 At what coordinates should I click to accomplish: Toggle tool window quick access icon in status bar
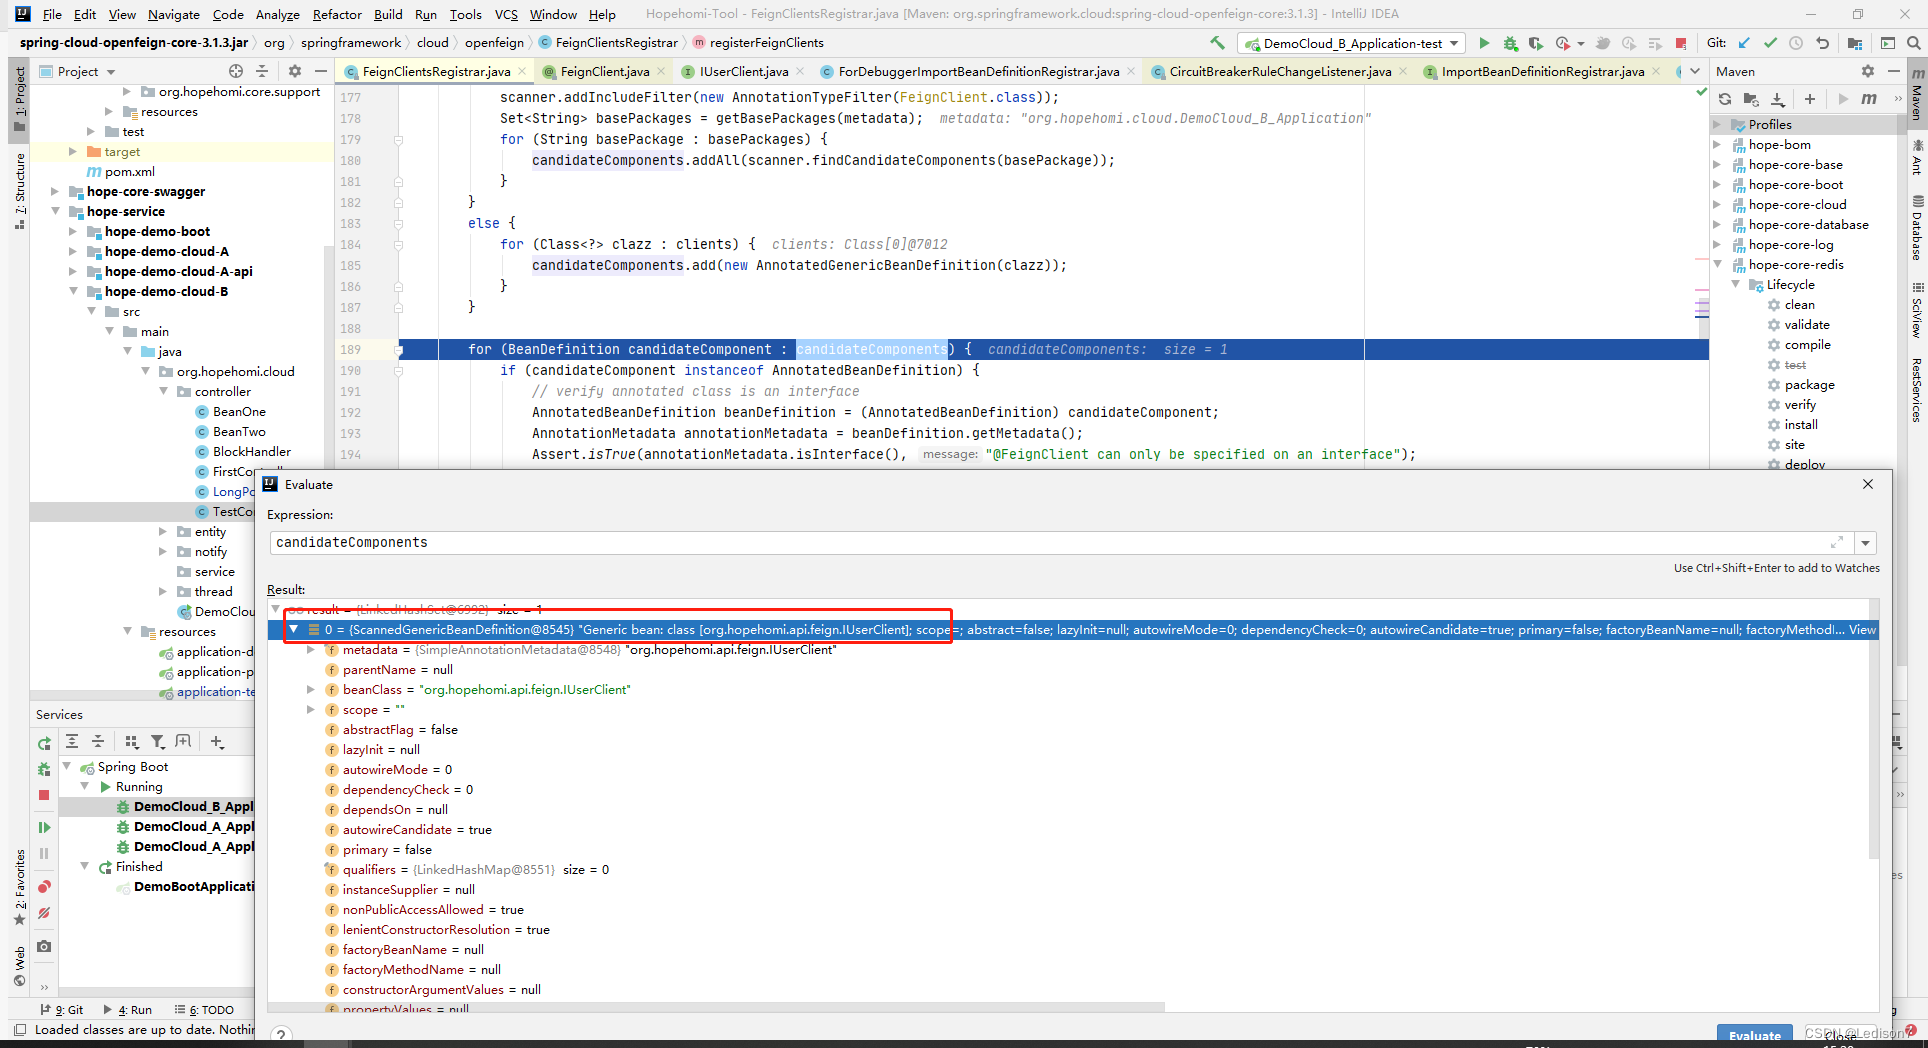[x=19, y=1030]
